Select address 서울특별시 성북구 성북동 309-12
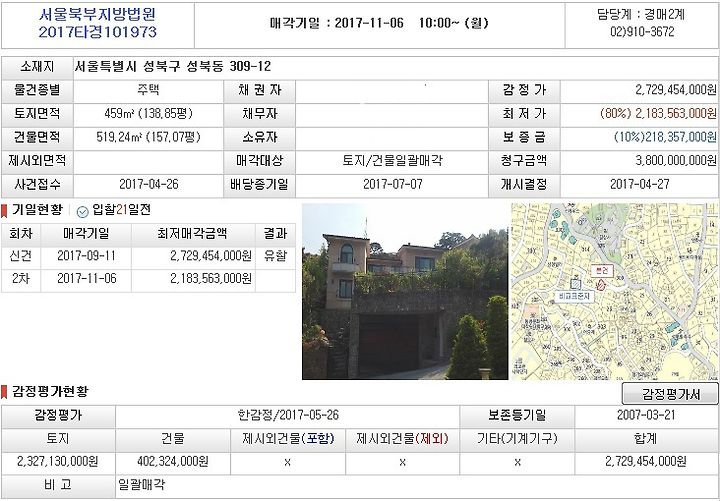Viewport: 720px width, 501px height. point(173,67)
